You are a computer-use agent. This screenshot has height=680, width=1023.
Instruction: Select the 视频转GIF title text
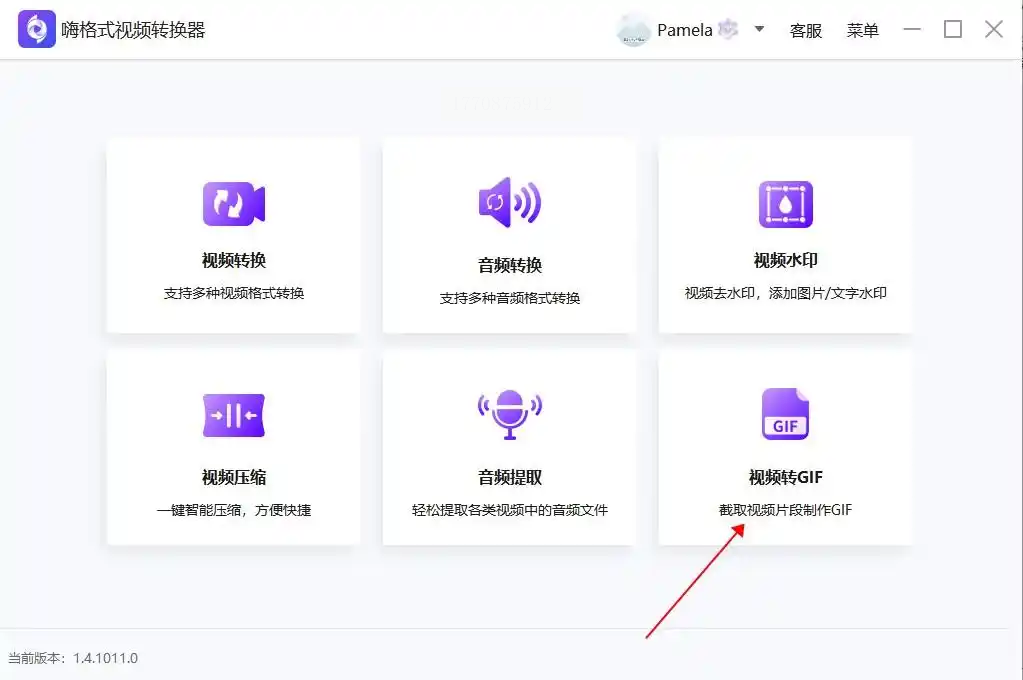(786, 478)
